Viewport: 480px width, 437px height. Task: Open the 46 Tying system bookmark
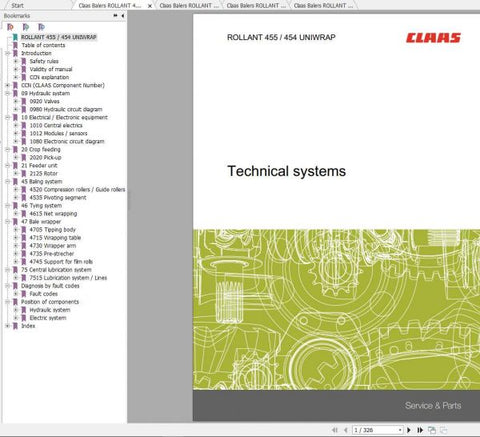coord(41,205)
